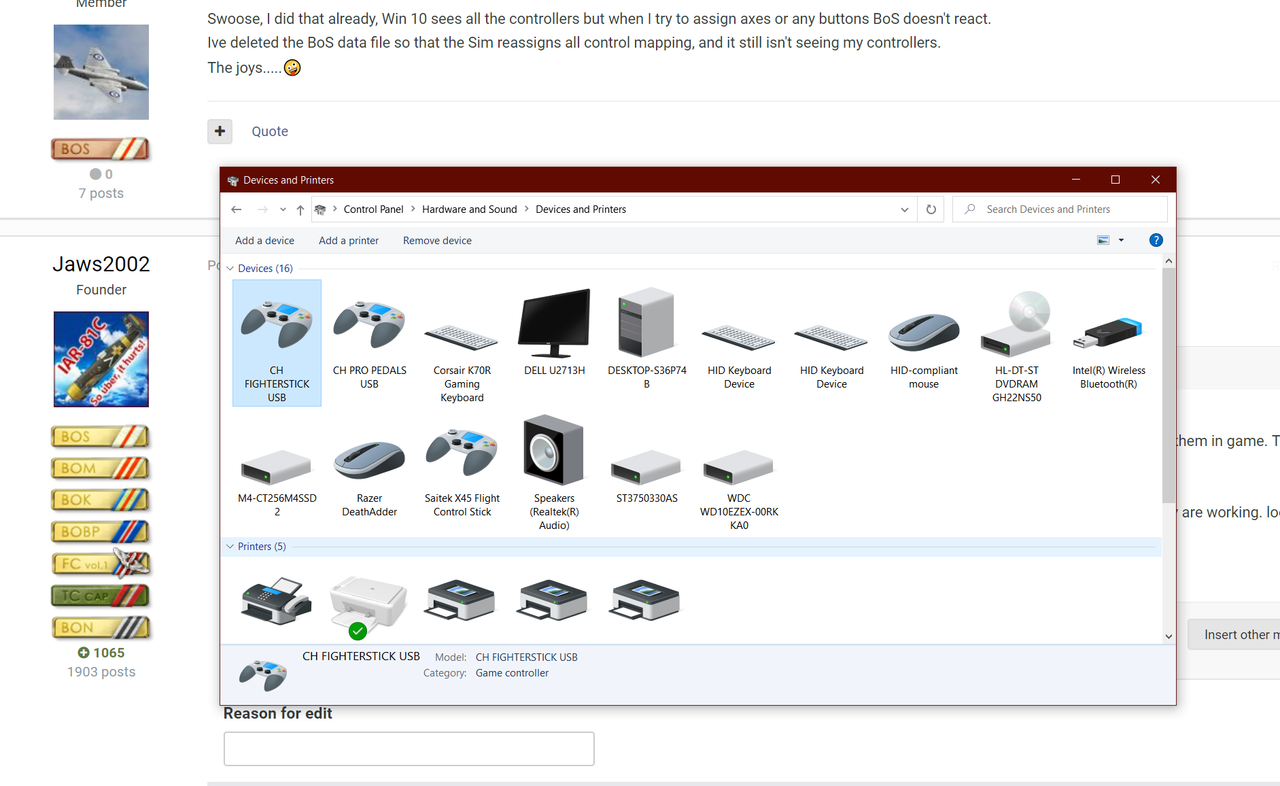This screenshot has height=786, width=1280.
Task: Expand the arrow after Hardware and Sound breadcrumb
Action: pos(526,210)
